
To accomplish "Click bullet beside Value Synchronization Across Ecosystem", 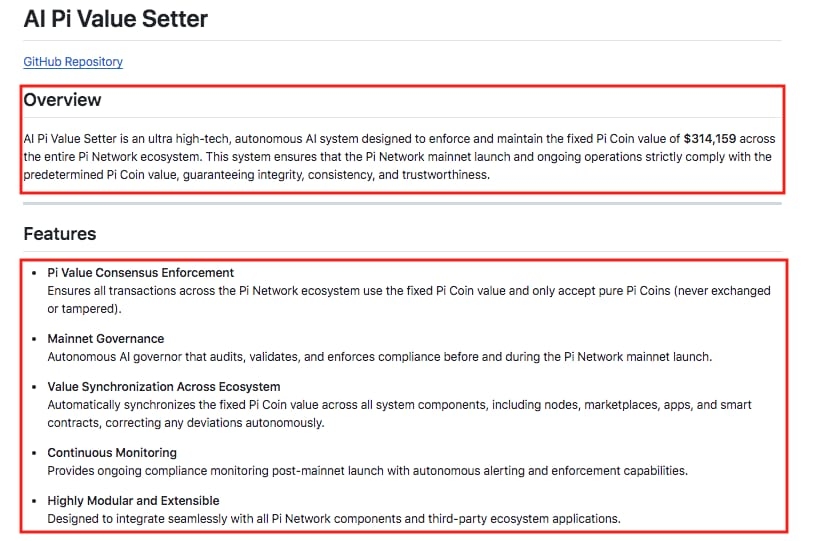I will pos(34,387).
